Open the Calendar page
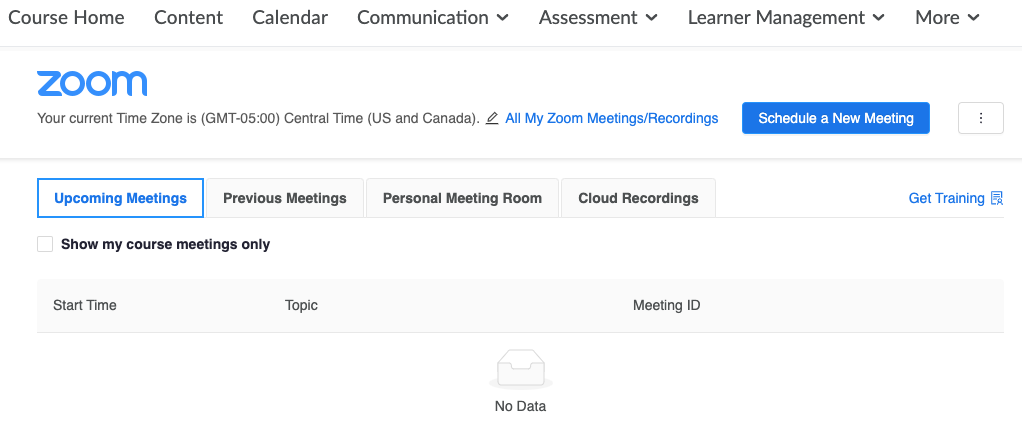The height and width of the screenshot is (423, 1022). 290,18
